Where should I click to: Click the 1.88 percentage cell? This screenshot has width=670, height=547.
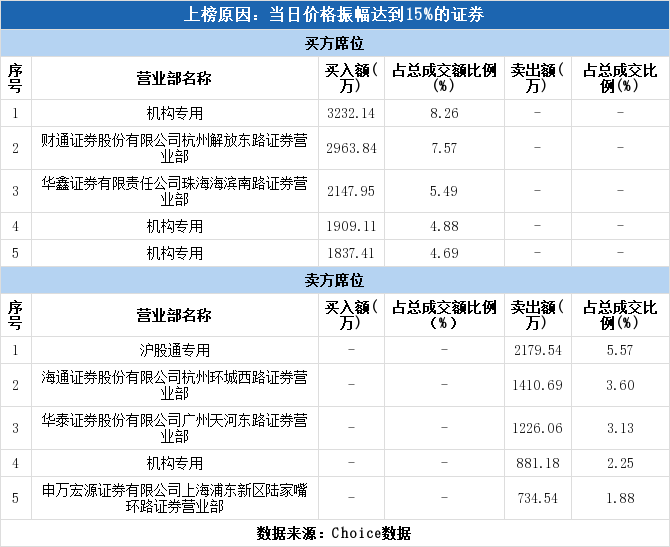pos(620,498)
